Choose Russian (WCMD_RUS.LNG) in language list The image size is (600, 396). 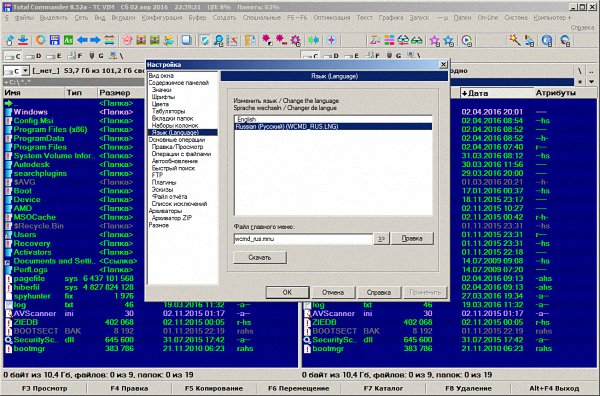click(333, 127)
